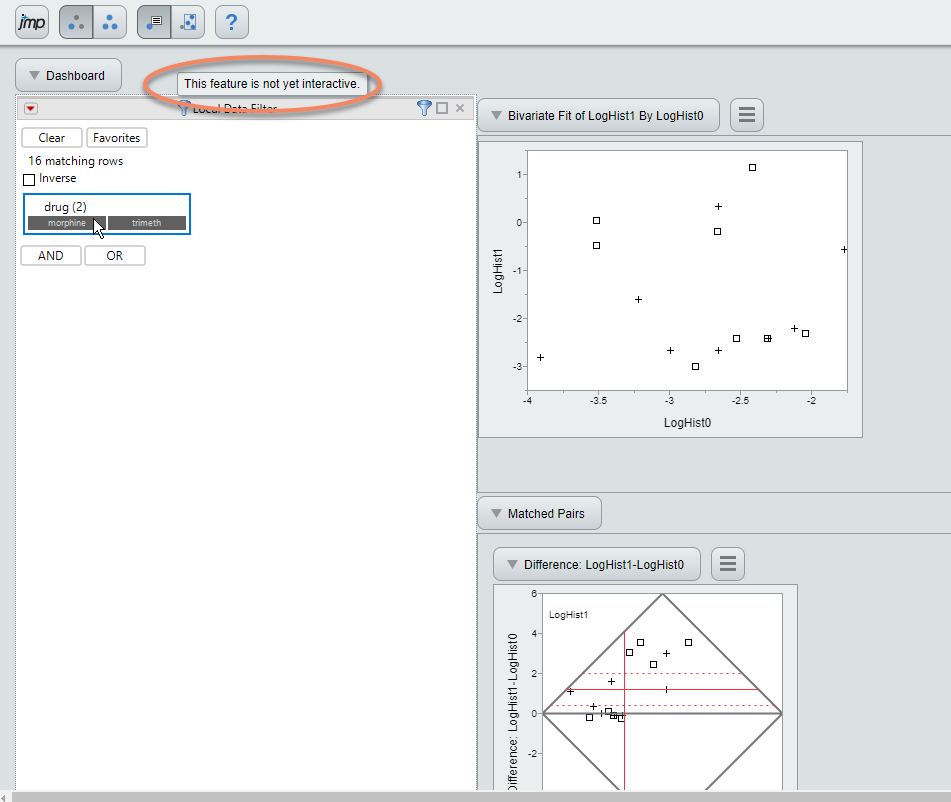Toggle the tooltip labels icon in toolbar
Screen dimensions: 951x802
(x=154, y=22)
